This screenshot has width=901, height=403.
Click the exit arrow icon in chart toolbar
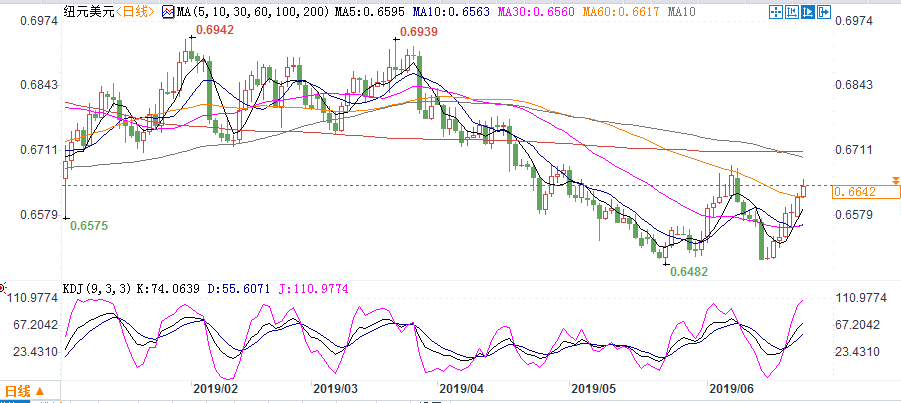click(x=824, y=12)
